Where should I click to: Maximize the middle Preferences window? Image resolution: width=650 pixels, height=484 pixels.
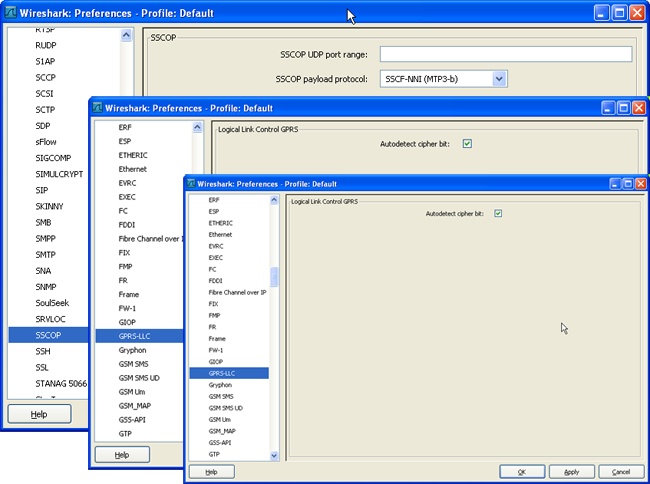point(623,108)
